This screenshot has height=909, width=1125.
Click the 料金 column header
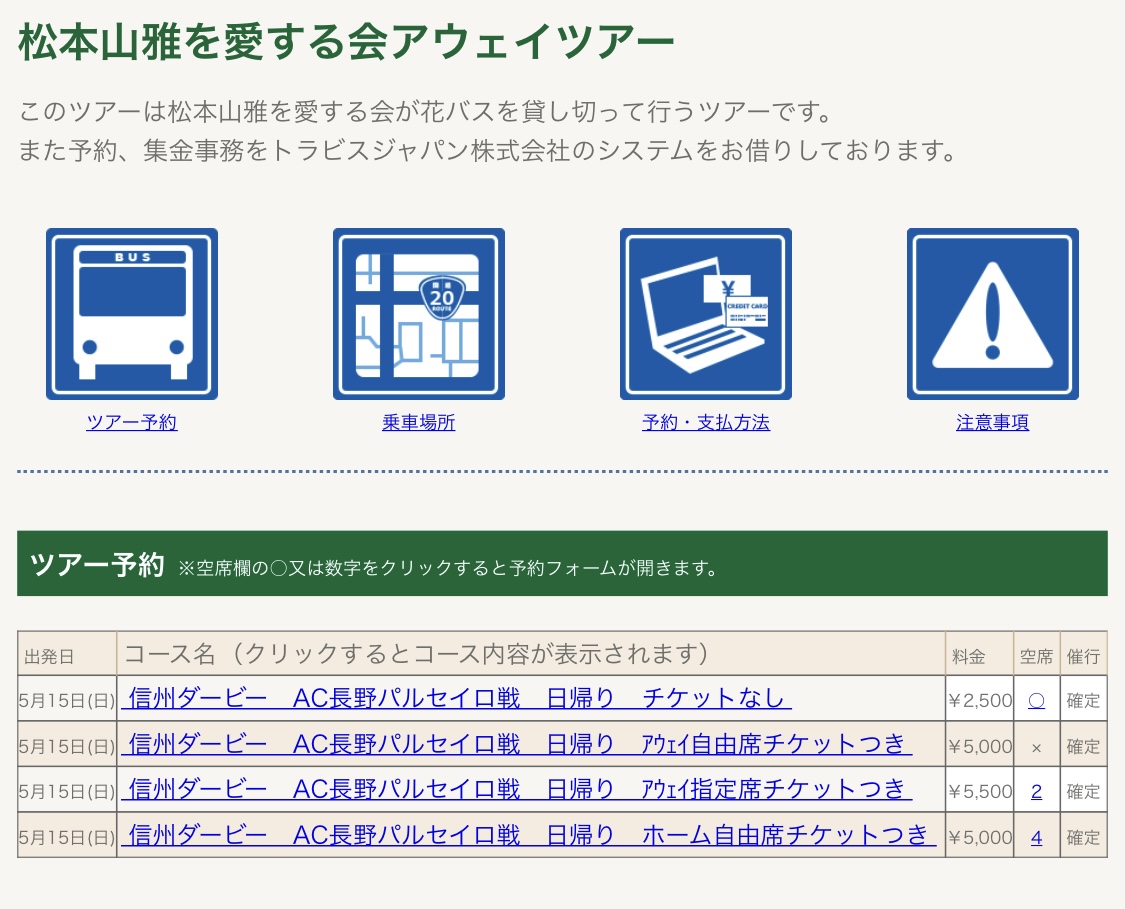click(979, 655)
